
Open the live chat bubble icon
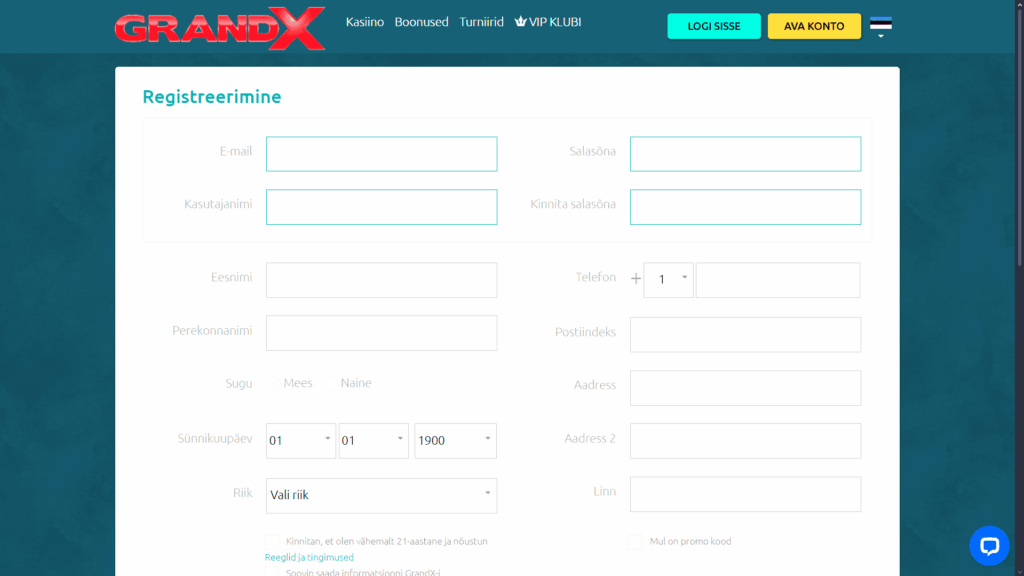coord(989,546)
